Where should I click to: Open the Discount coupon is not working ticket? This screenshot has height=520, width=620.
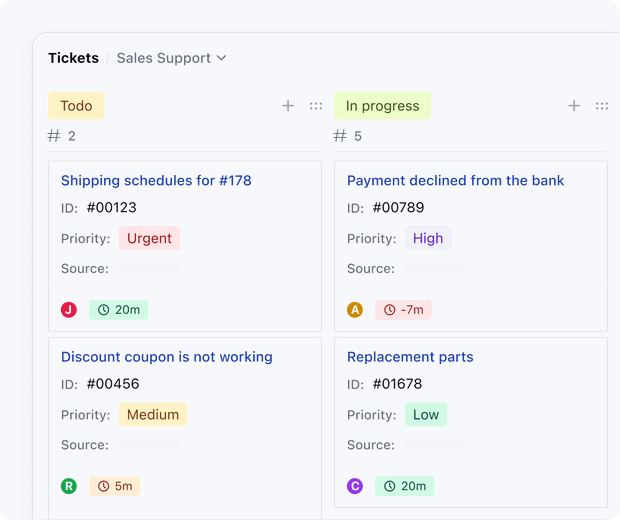[166, 357]
